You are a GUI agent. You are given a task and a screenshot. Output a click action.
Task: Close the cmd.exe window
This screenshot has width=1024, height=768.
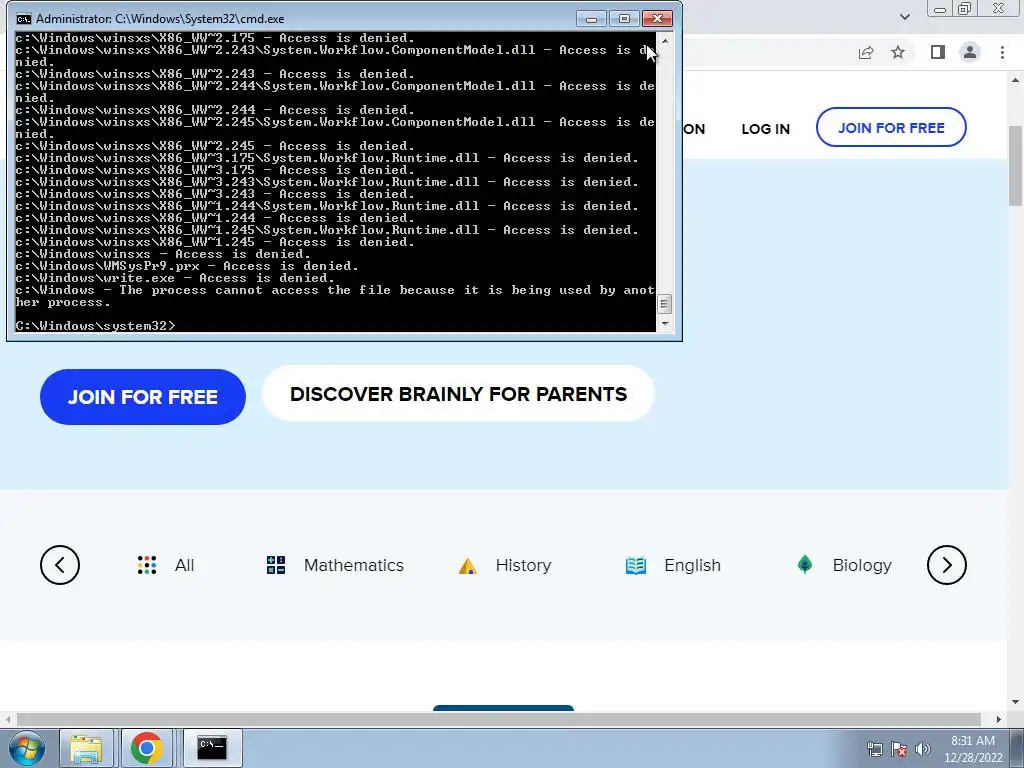(x=658, y=18)
